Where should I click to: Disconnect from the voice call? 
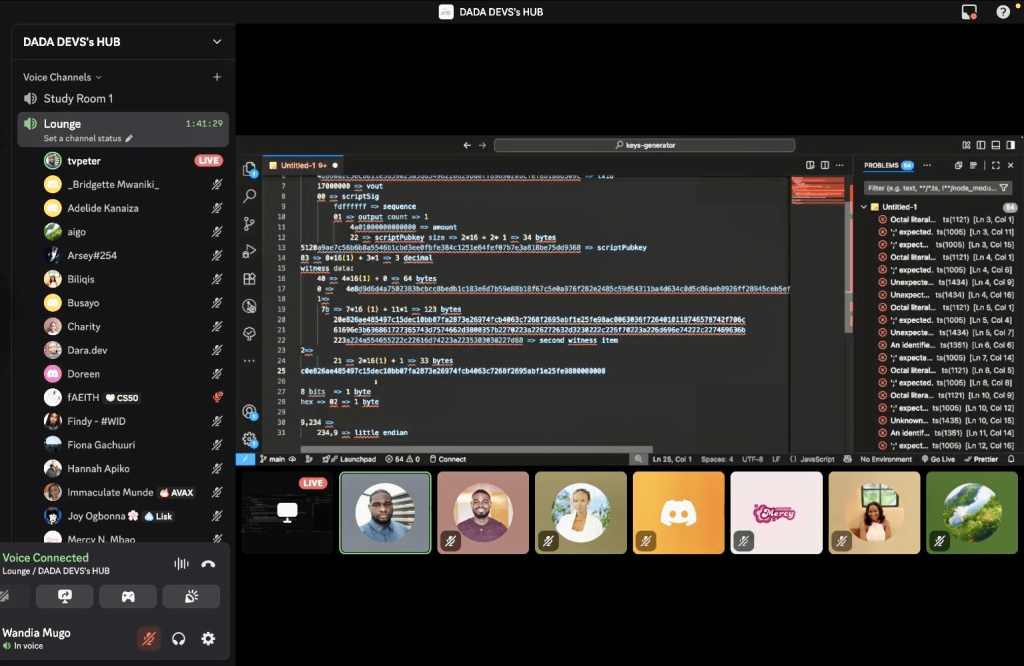pyautogui.click(x=208, y=564)
